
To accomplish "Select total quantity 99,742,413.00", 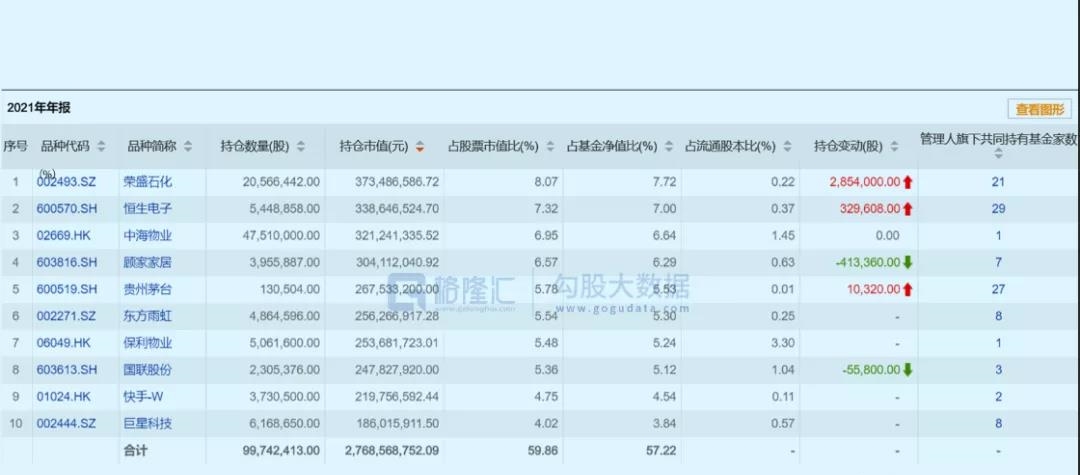I will tap(282, 451).
